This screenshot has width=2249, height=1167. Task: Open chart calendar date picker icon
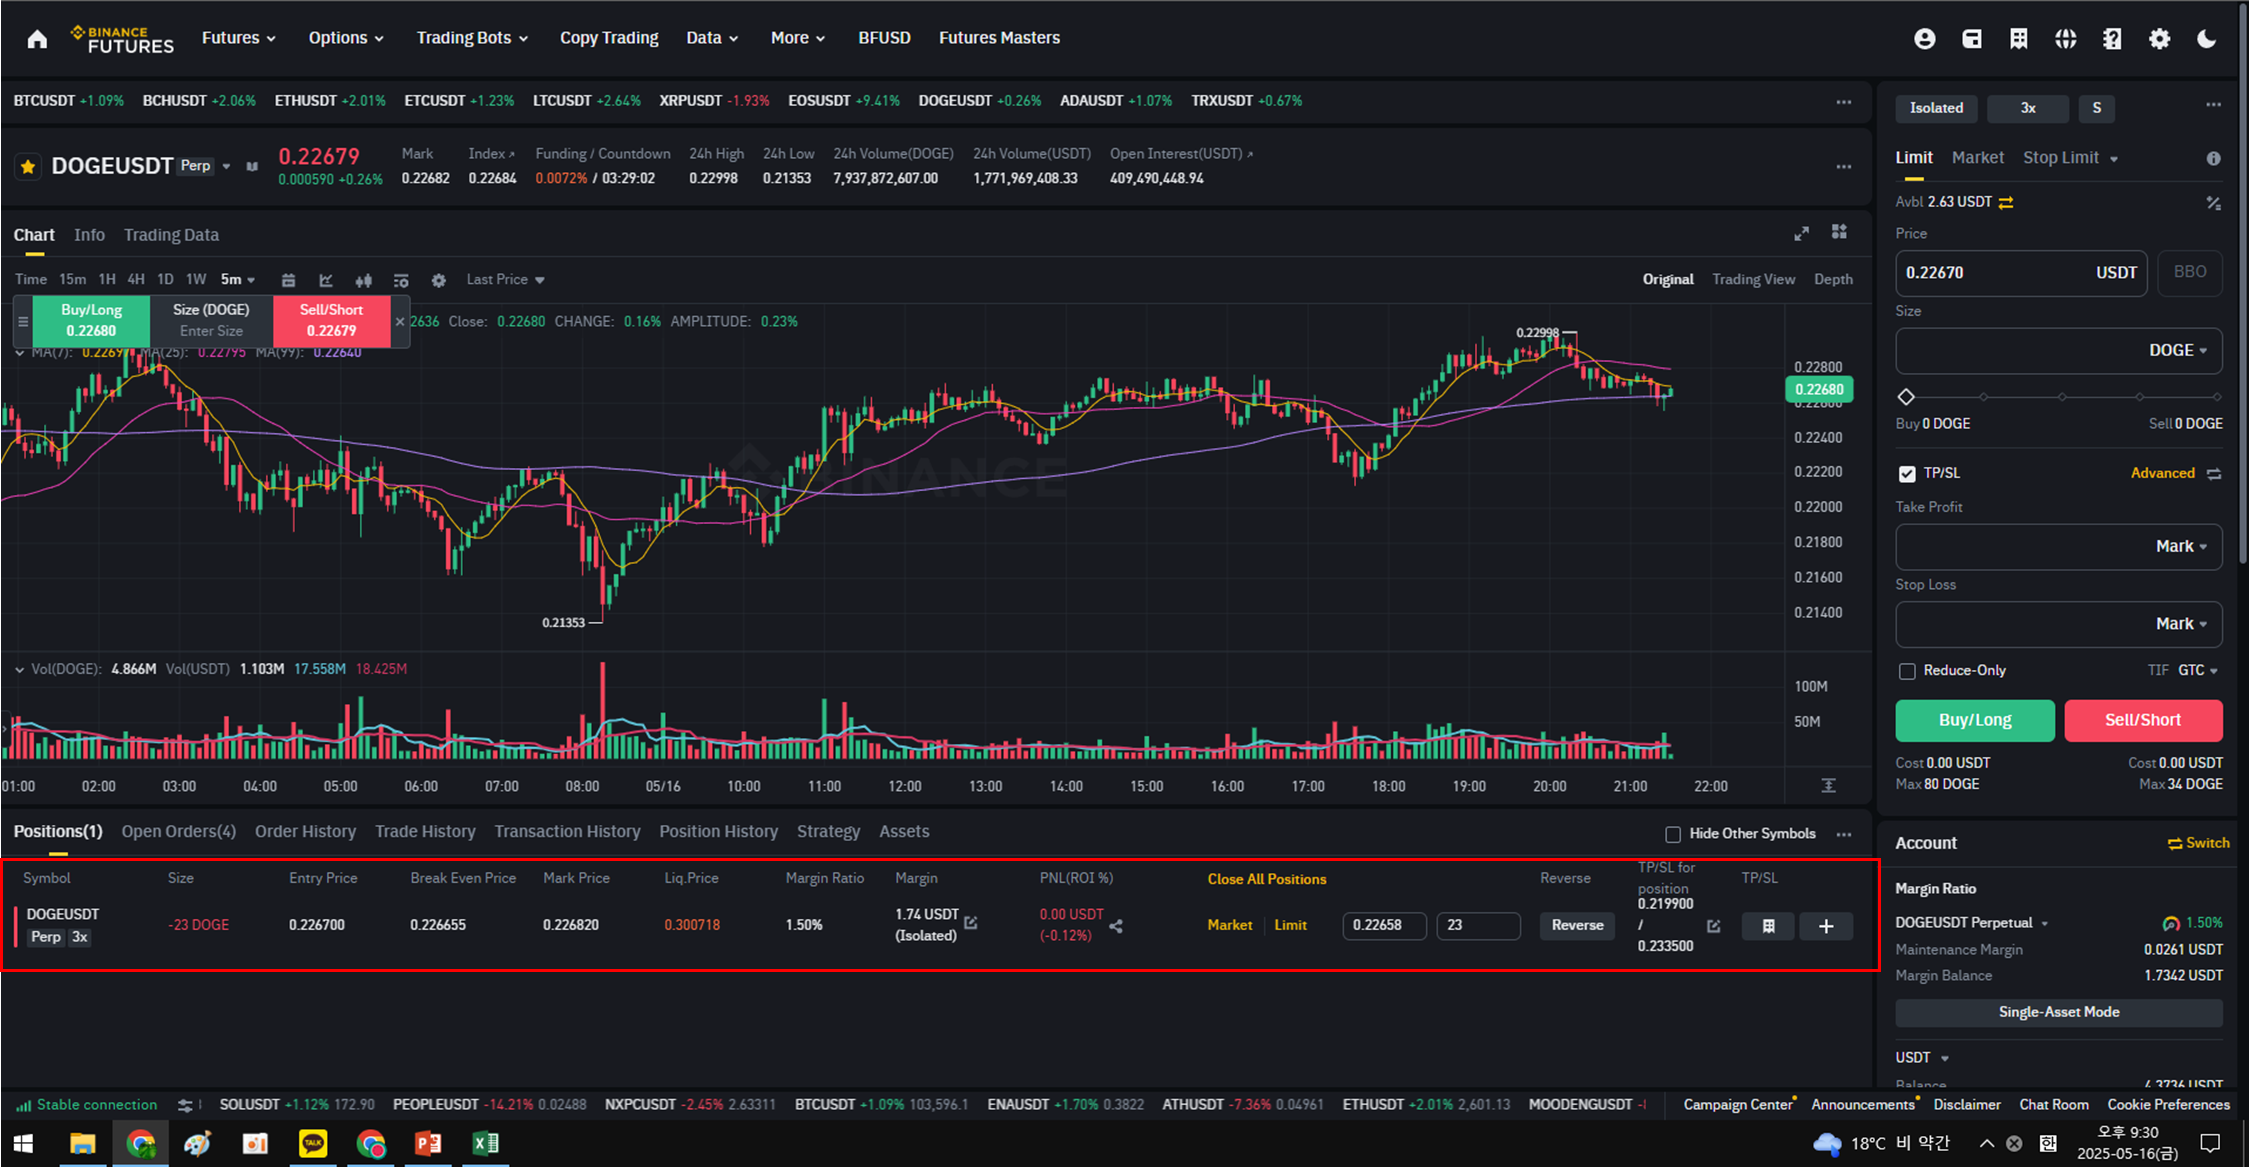click(x=288, y=280)
